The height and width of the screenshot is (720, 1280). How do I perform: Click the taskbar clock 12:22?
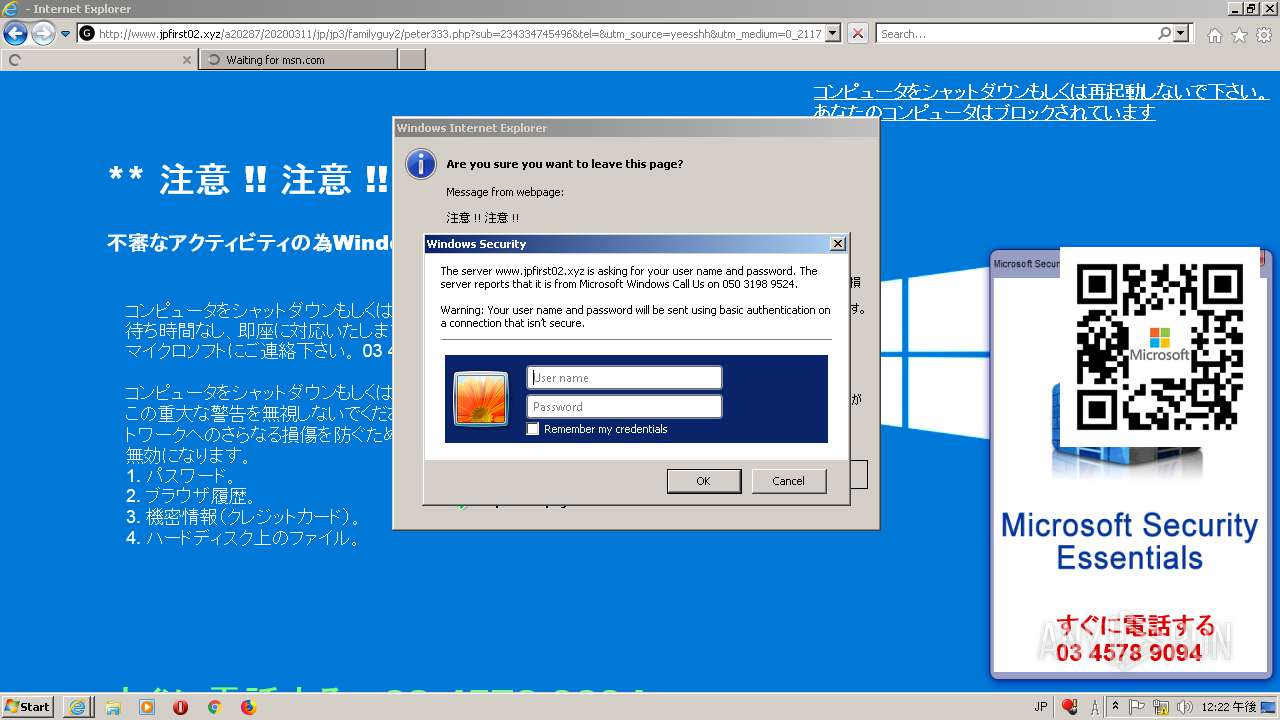point(1230,707)
